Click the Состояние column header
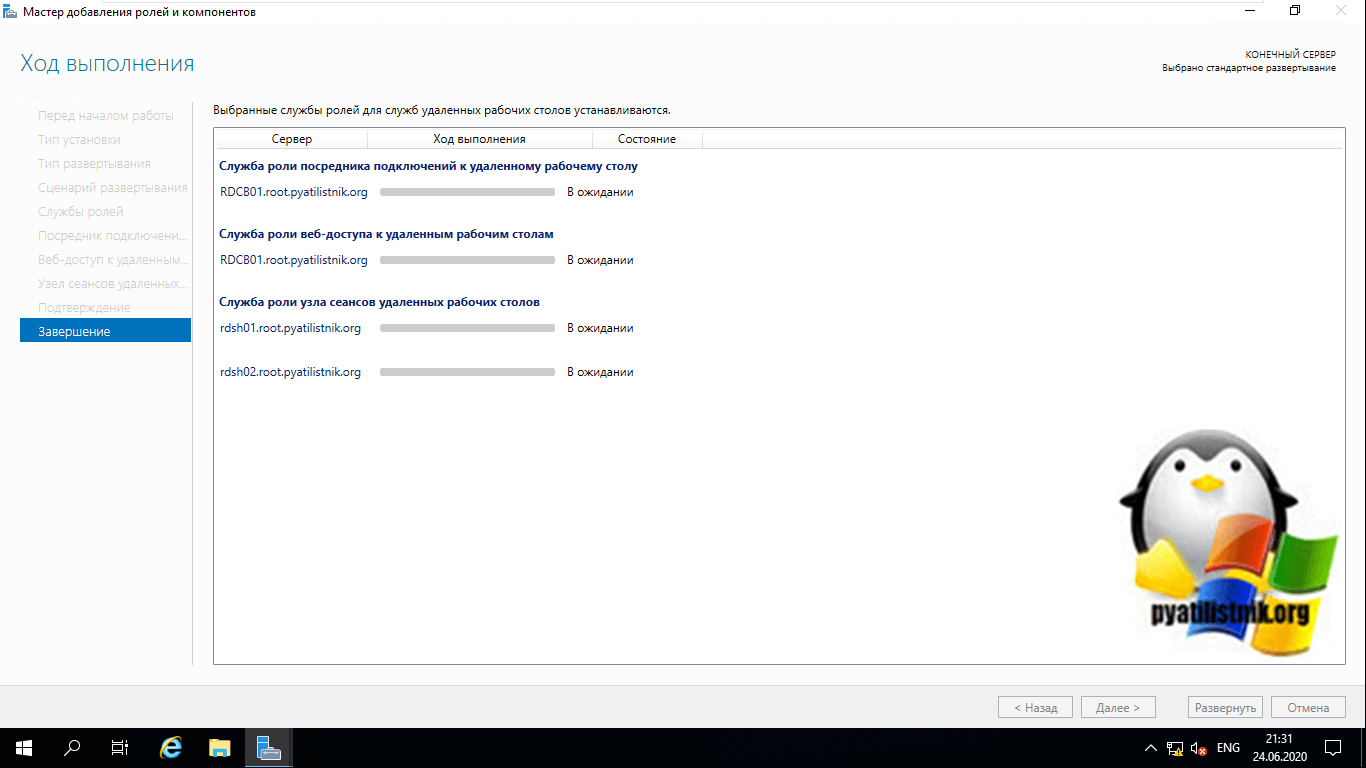Viewport: 1366px width, 768px height. [x=647, y=139]
